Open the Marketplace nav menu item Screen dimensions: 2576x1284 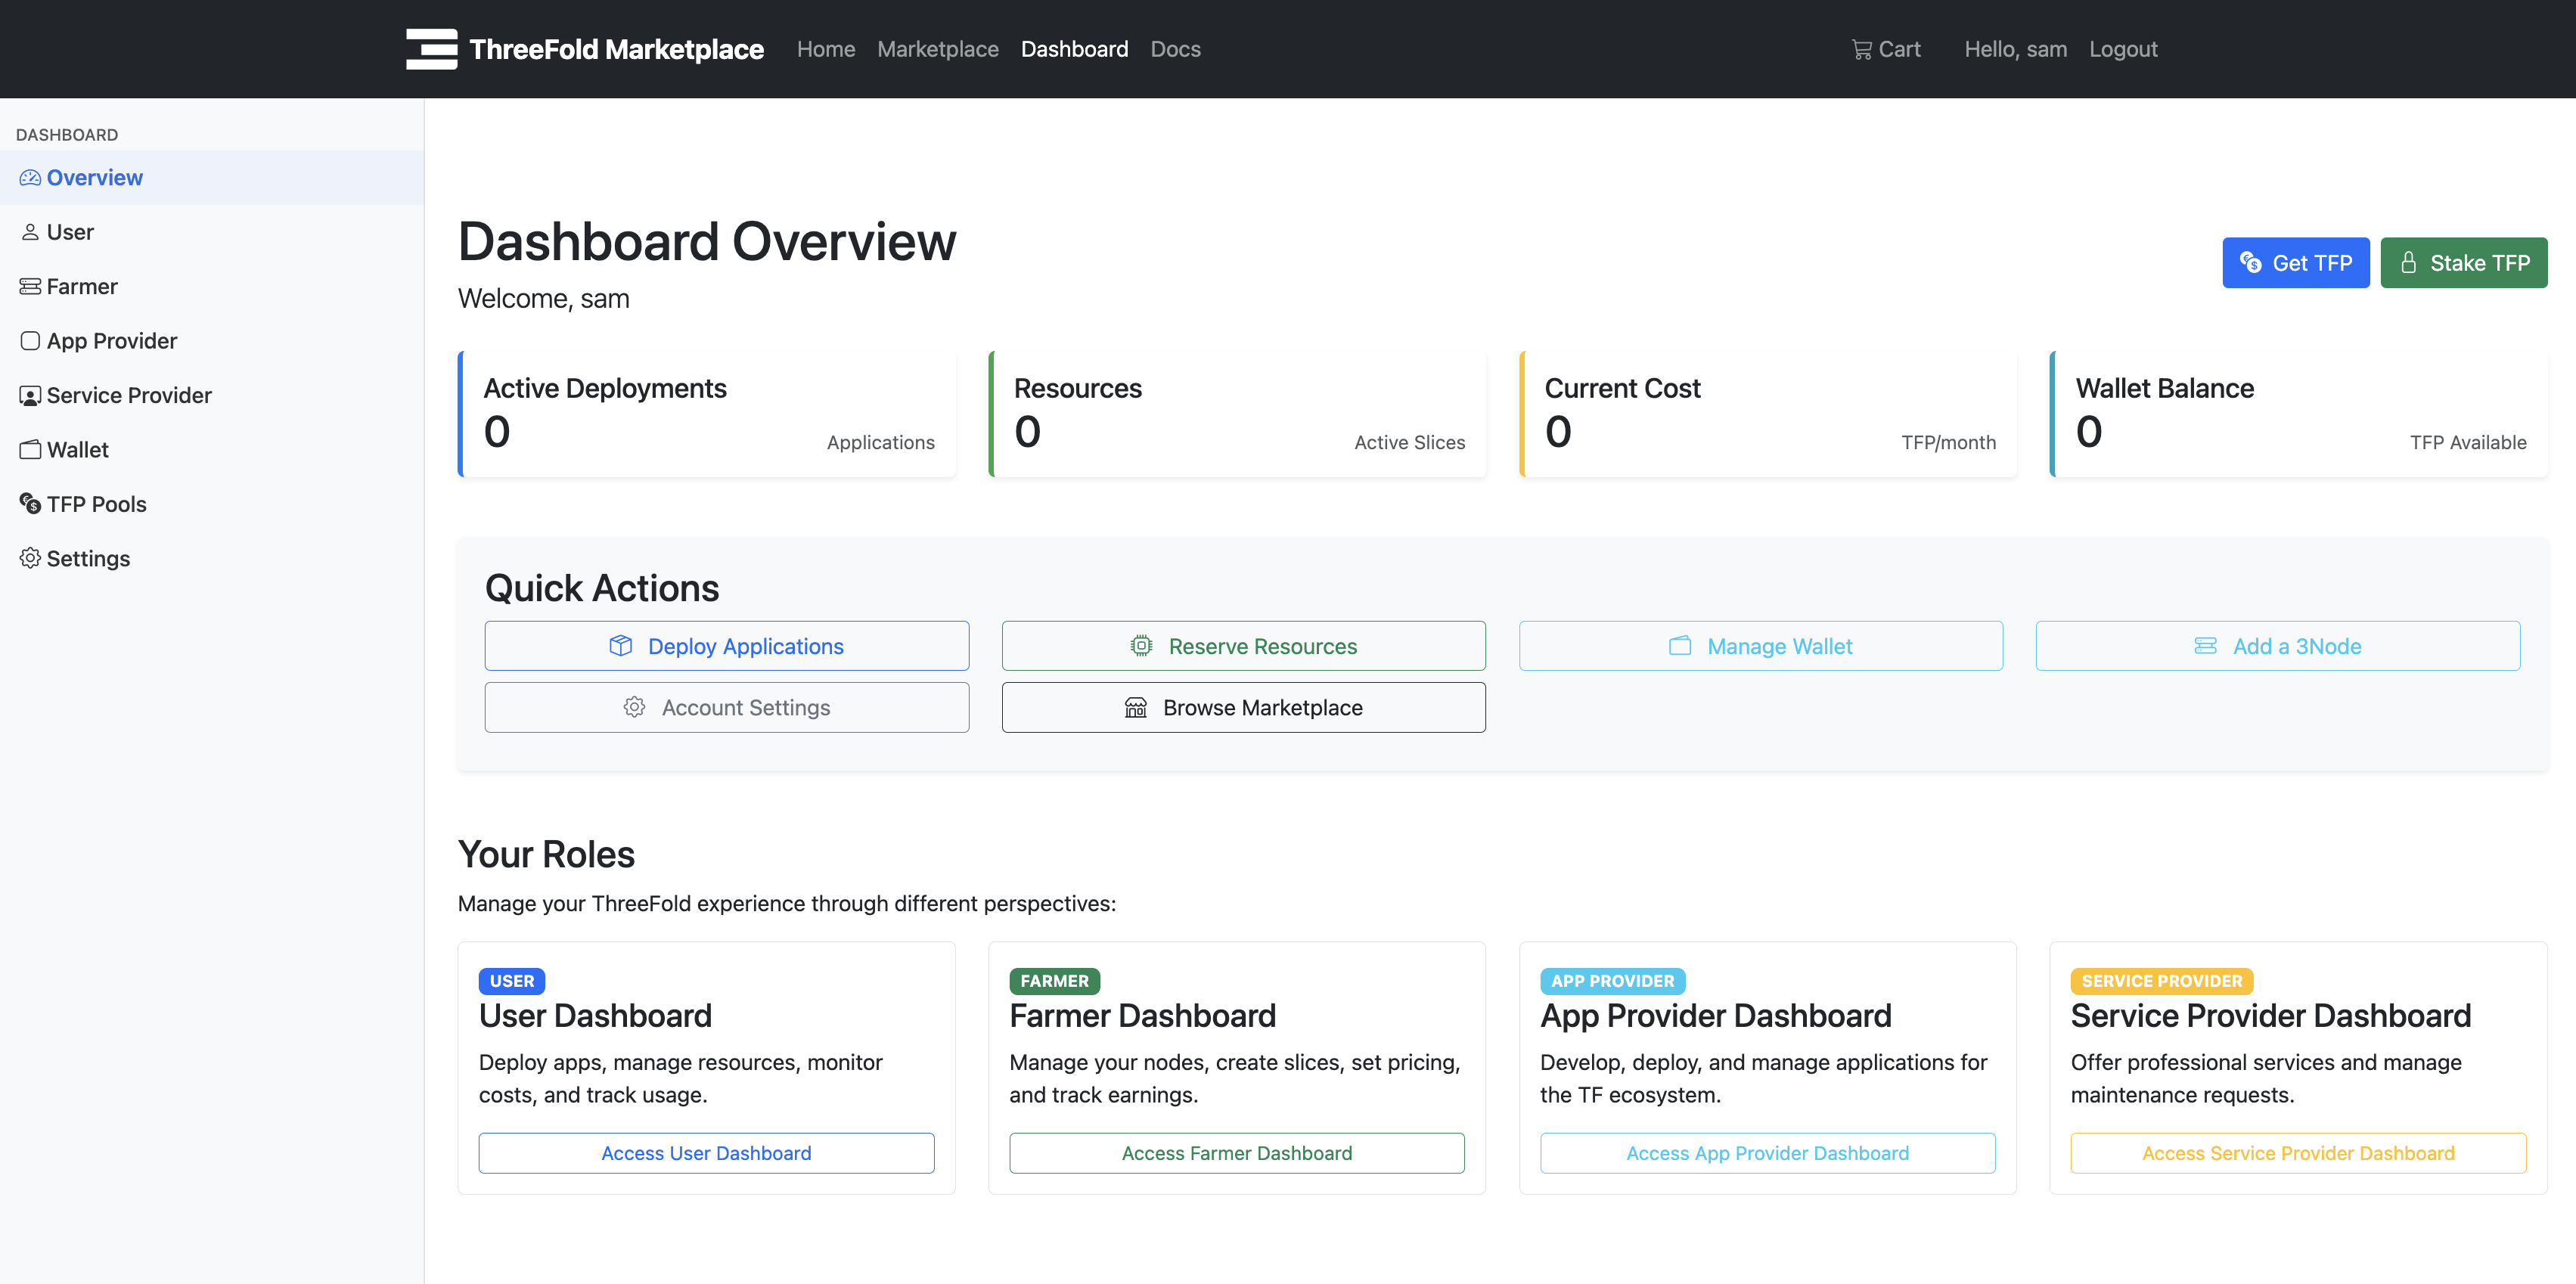coord(937,49)
